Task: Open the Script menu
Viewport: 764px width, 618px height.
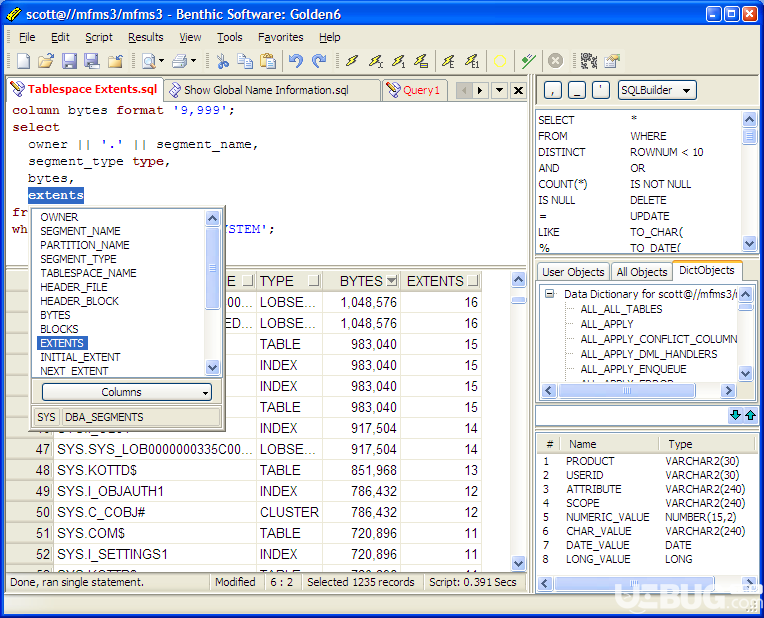Action: (99, 37)
